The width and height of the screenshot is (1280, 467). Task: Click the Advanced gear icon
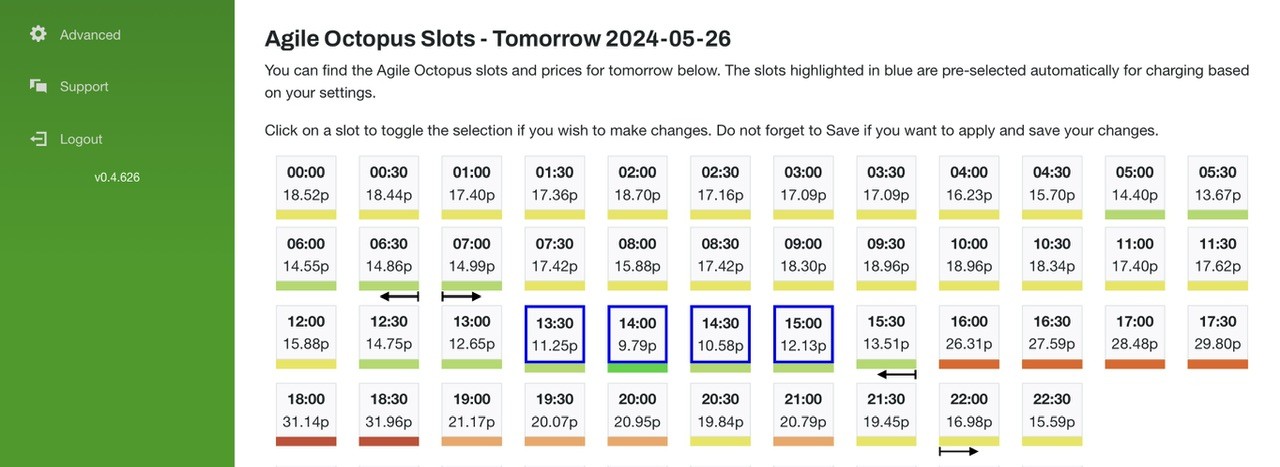tap(38, 34)
